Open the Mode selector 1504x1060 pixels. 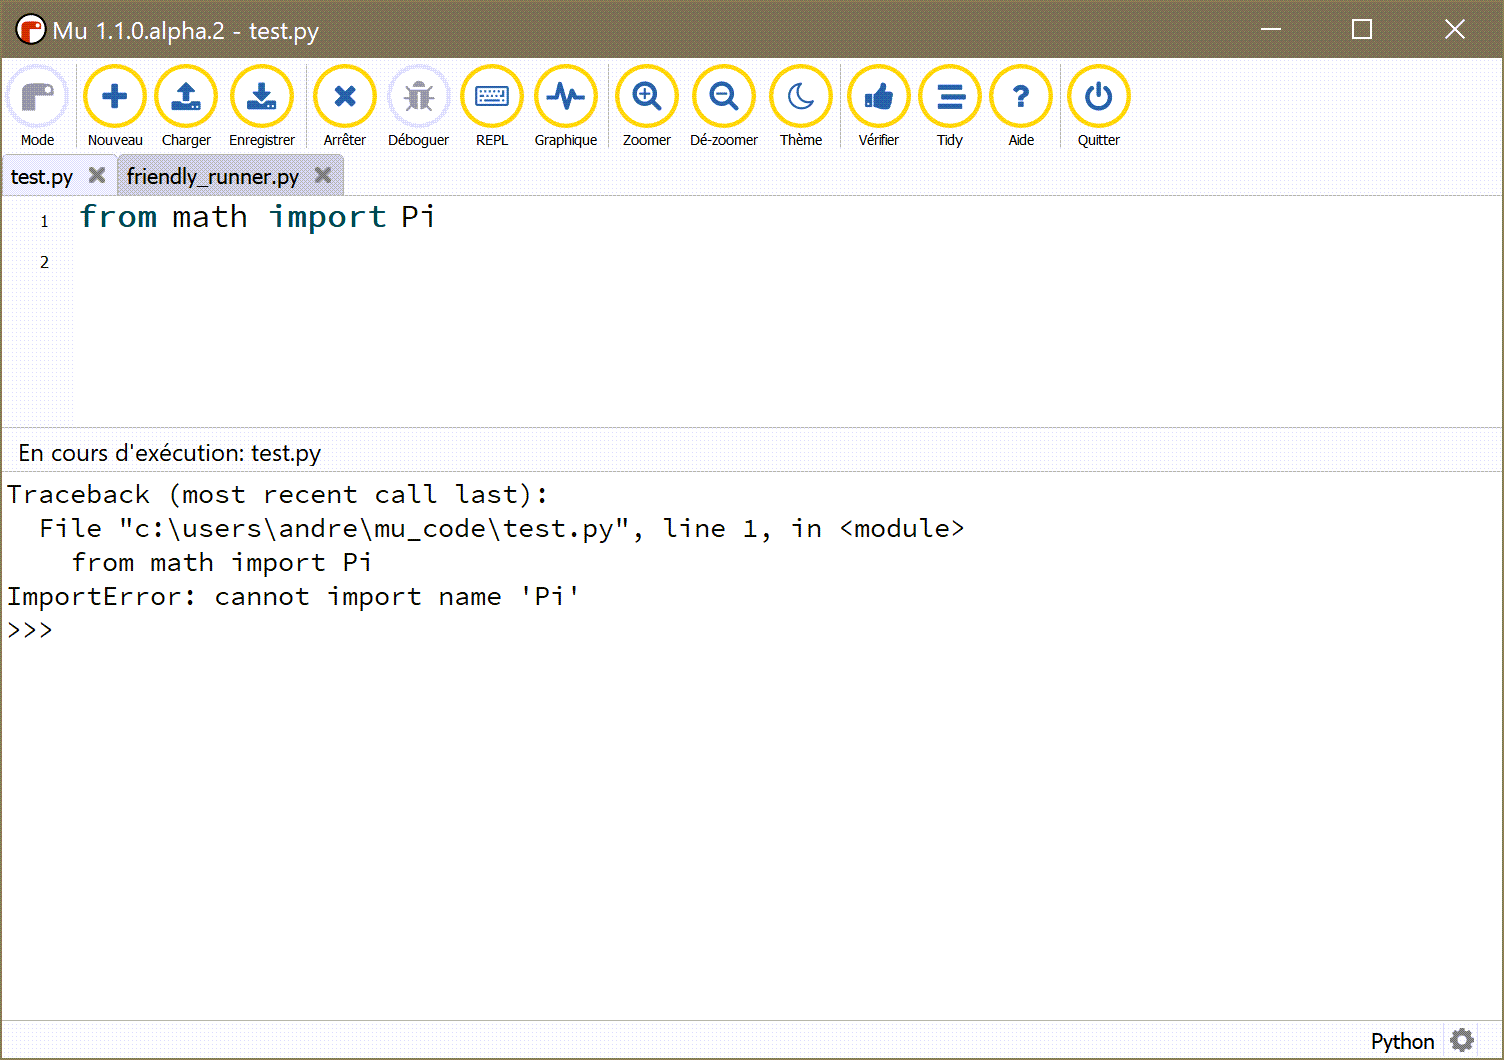[38, 107]
